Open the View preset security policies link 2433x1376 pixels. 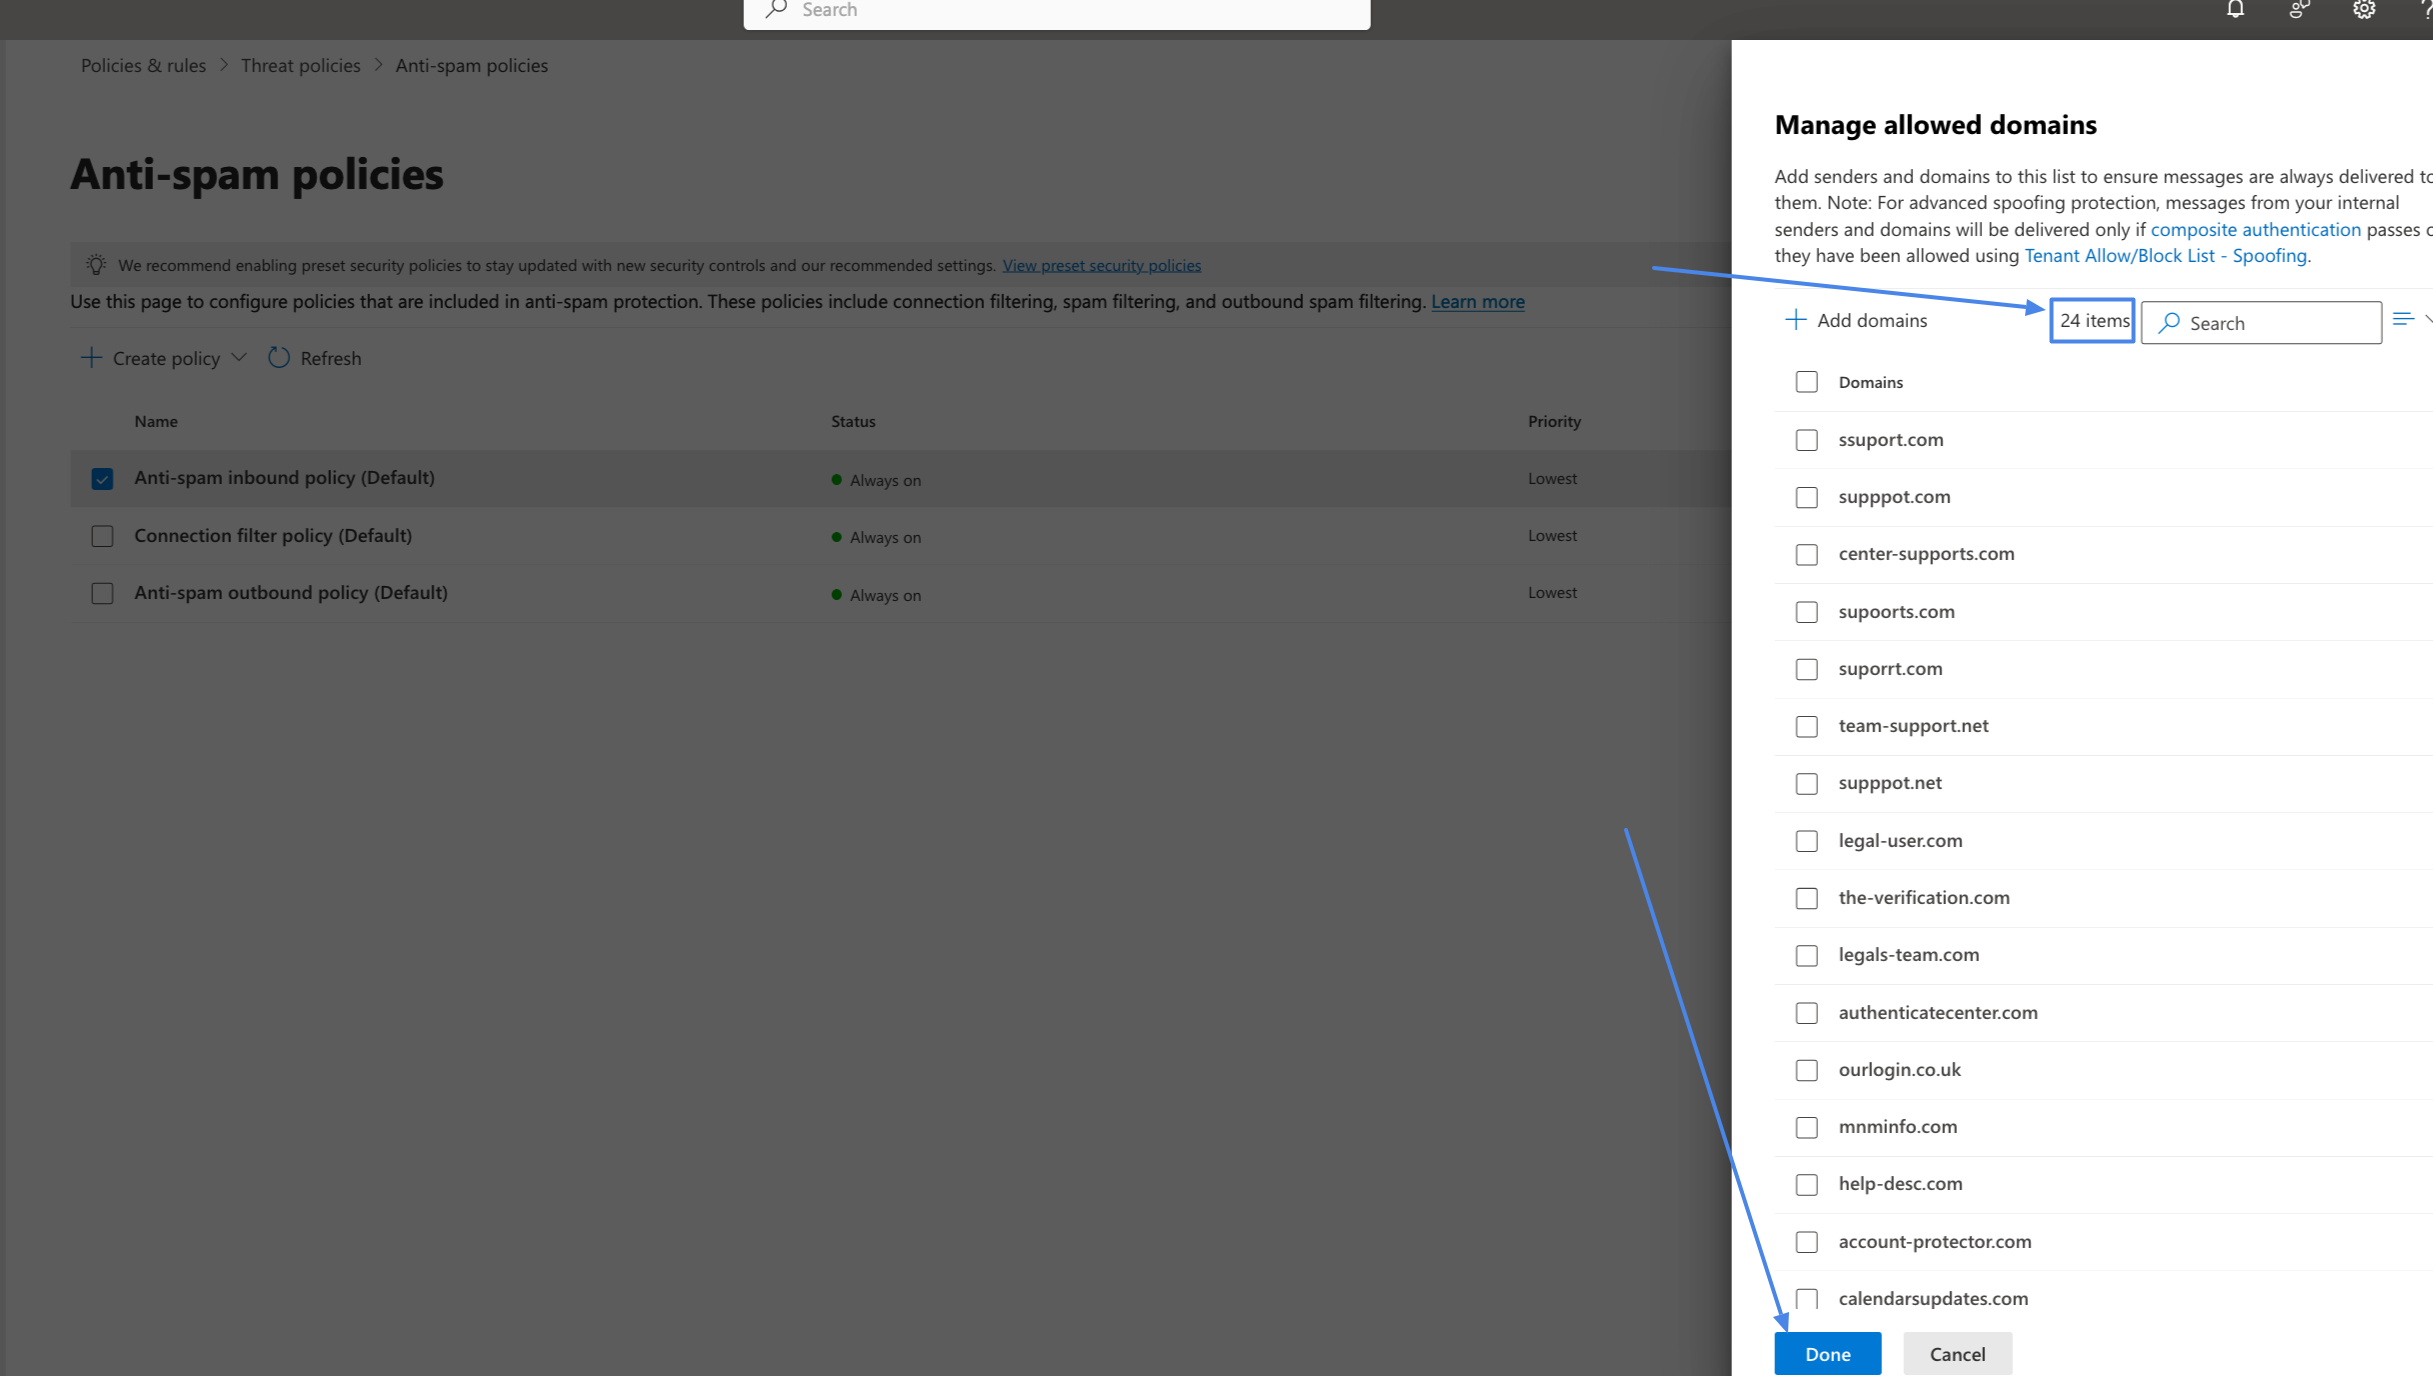pyautogui.click(x=1101, y=265)
